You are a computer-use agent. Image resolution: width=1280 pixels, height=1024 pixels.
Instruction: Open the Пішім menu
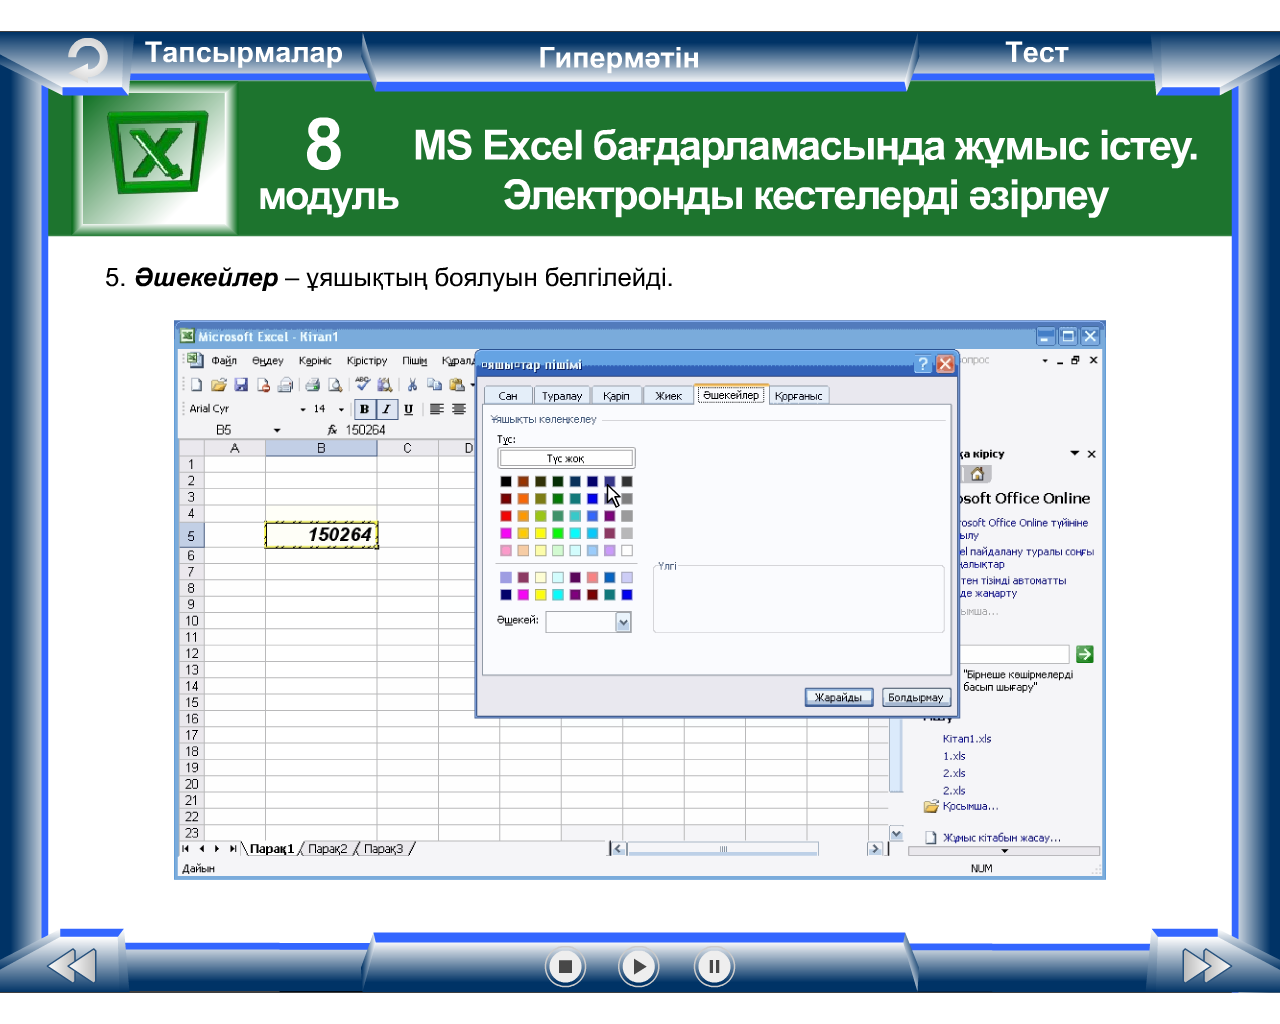pyautogui.click(x=415, y=360)
